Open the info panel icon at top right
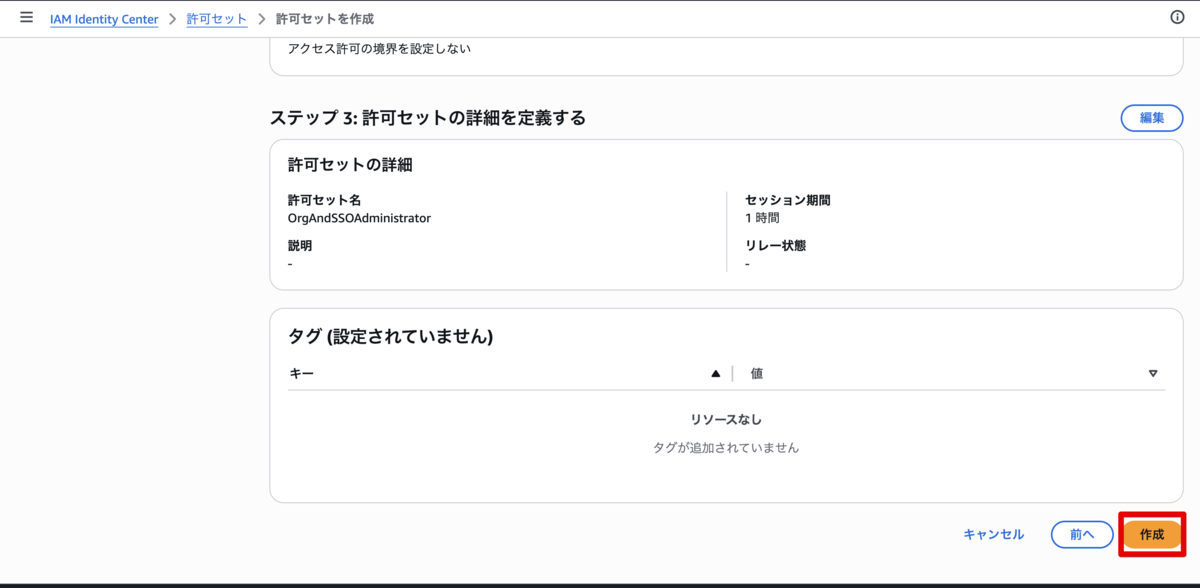 coord(1177,18)
